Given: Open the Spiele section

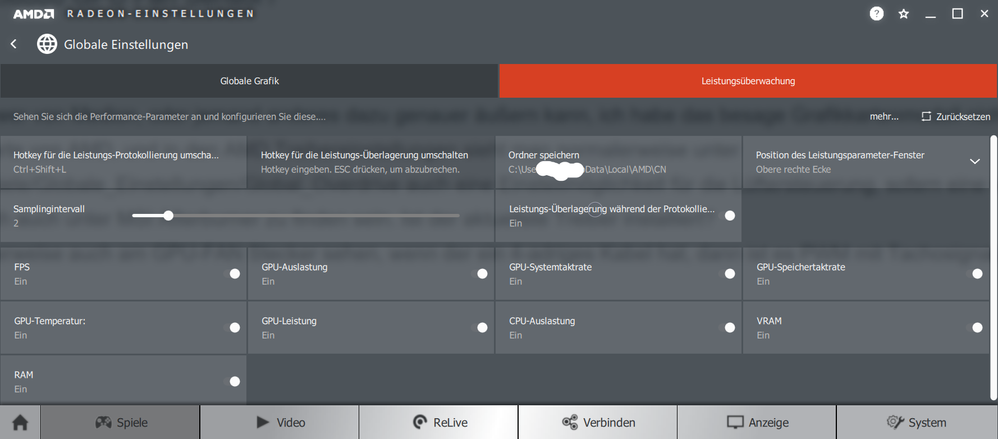Looking at the screenshot, I should 120,422.
